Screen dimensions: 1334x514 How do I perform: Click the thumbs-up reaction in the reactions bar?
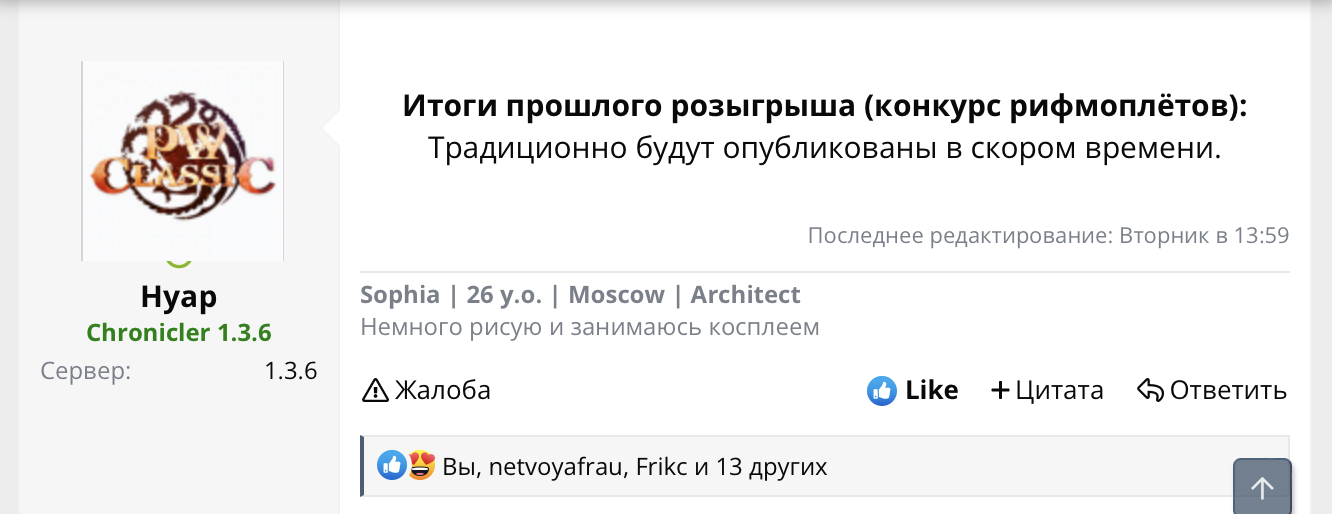391,465
